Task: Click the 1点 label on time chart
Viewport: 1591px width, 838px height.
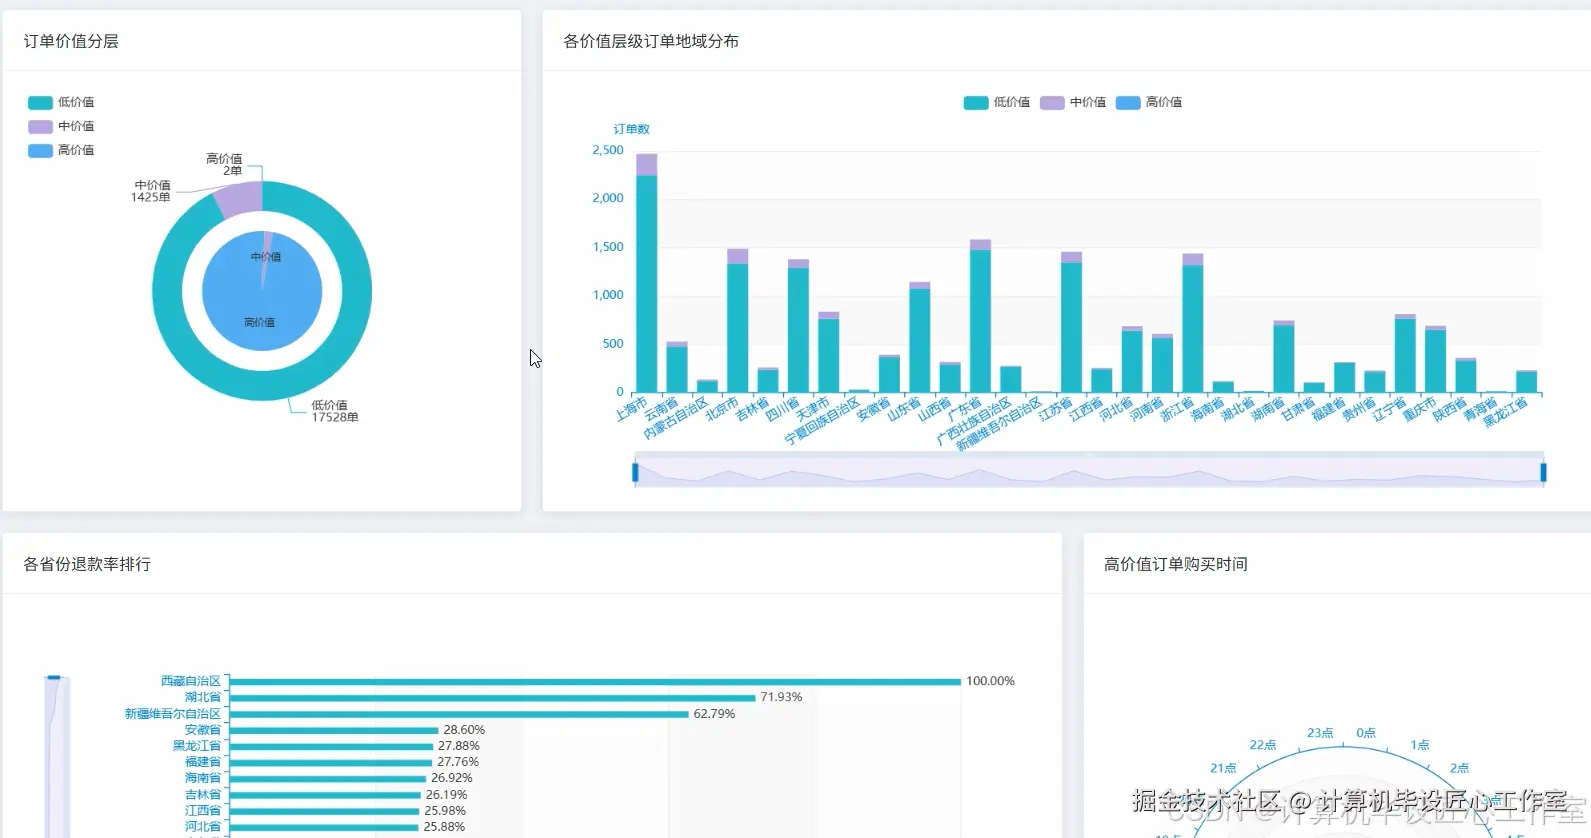Action: pos(1420,745)
